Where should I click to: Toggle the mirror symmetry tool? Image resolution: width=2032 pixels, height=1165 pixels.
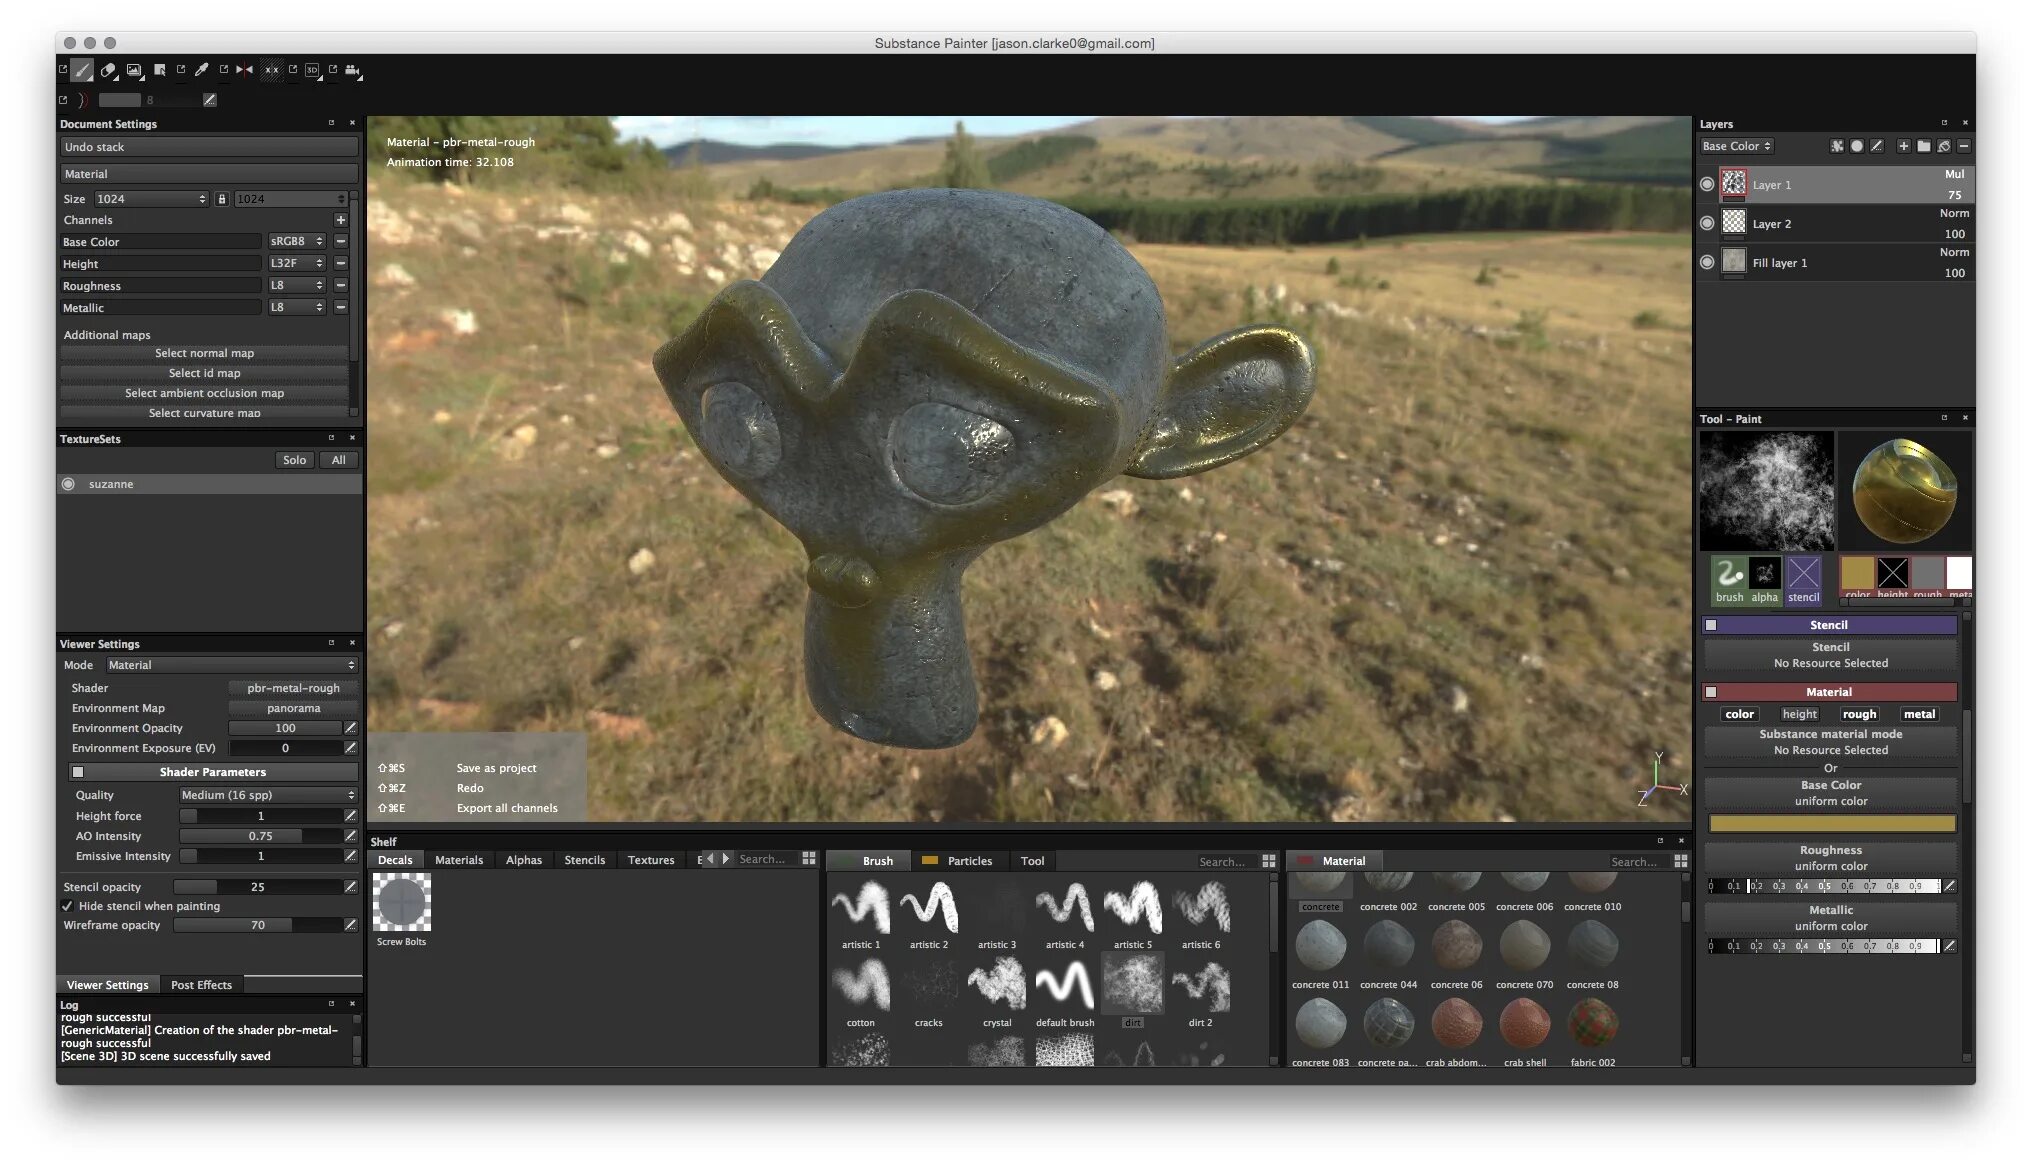click(244, 70)
